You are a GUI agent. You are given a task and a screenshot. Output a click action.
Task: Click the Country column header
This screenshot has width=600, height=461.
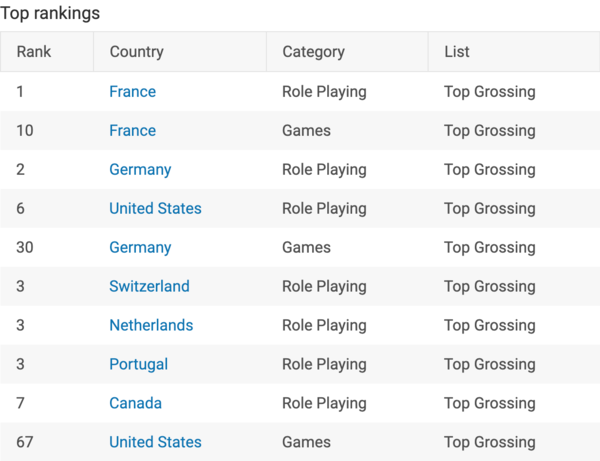pos(136,52)
